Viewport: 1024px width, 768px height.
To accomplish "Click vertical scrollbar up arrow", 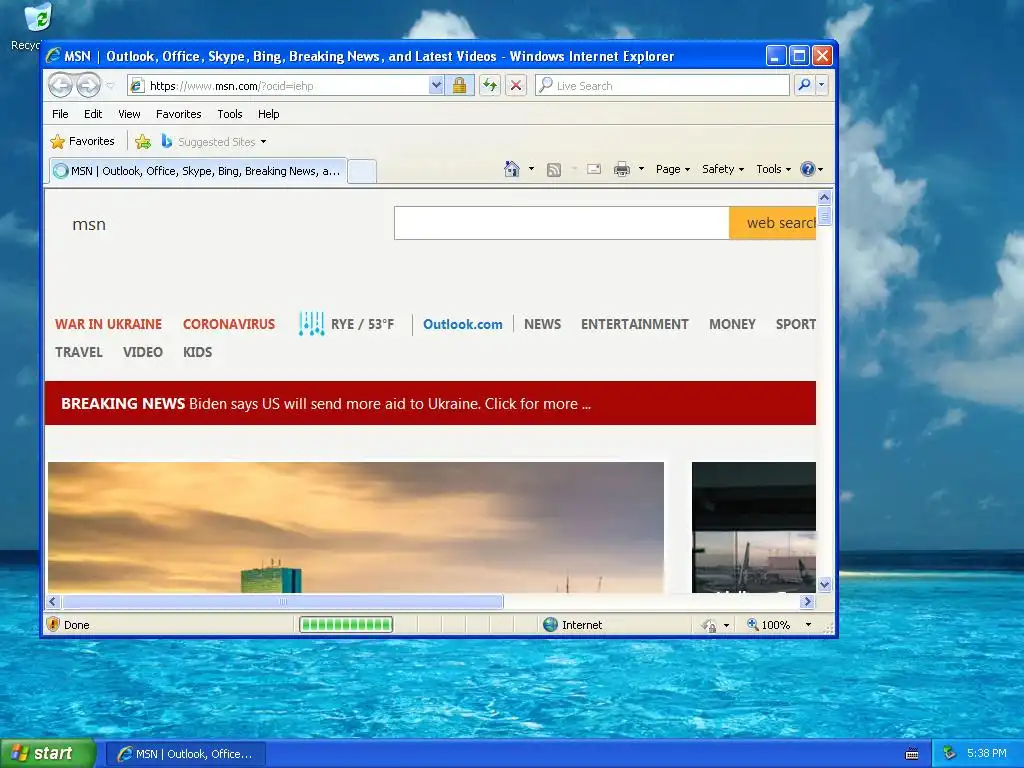I will [x=824, y=197].
